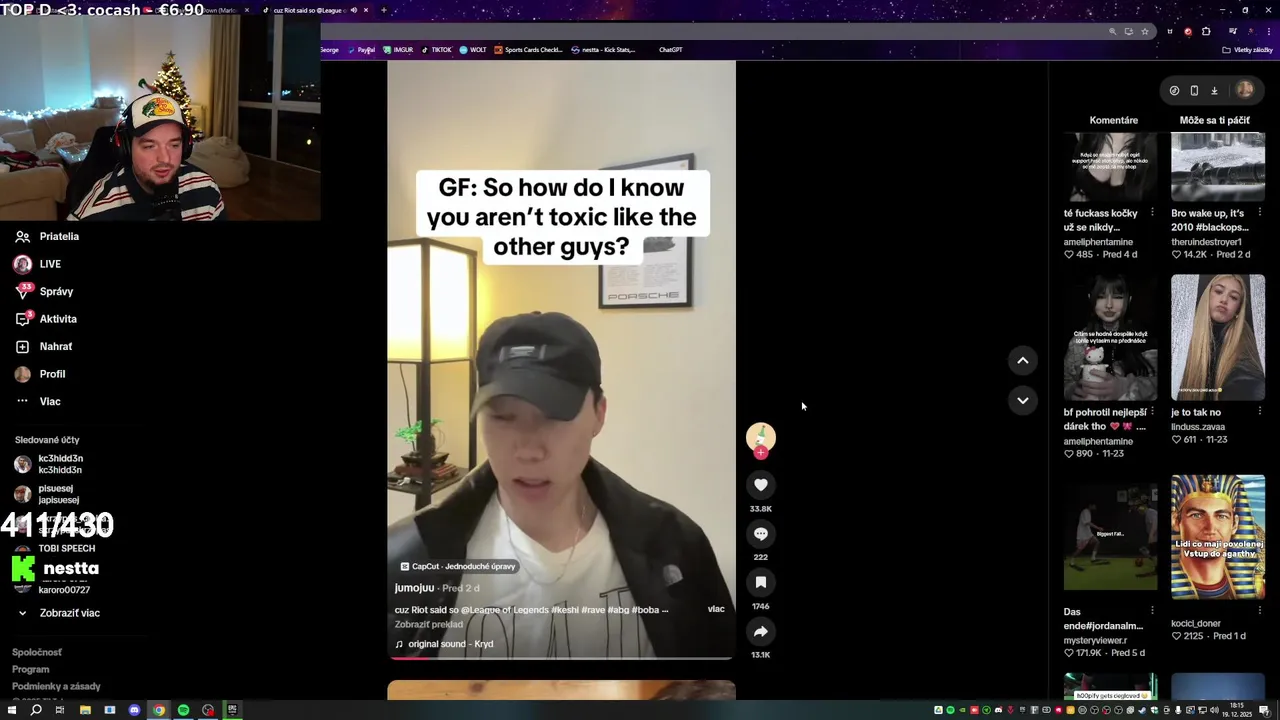Viewport: 1280px width, 720px height.
Task: Open options for 'té fuckass kočky' video
Action: (1152, 213)
